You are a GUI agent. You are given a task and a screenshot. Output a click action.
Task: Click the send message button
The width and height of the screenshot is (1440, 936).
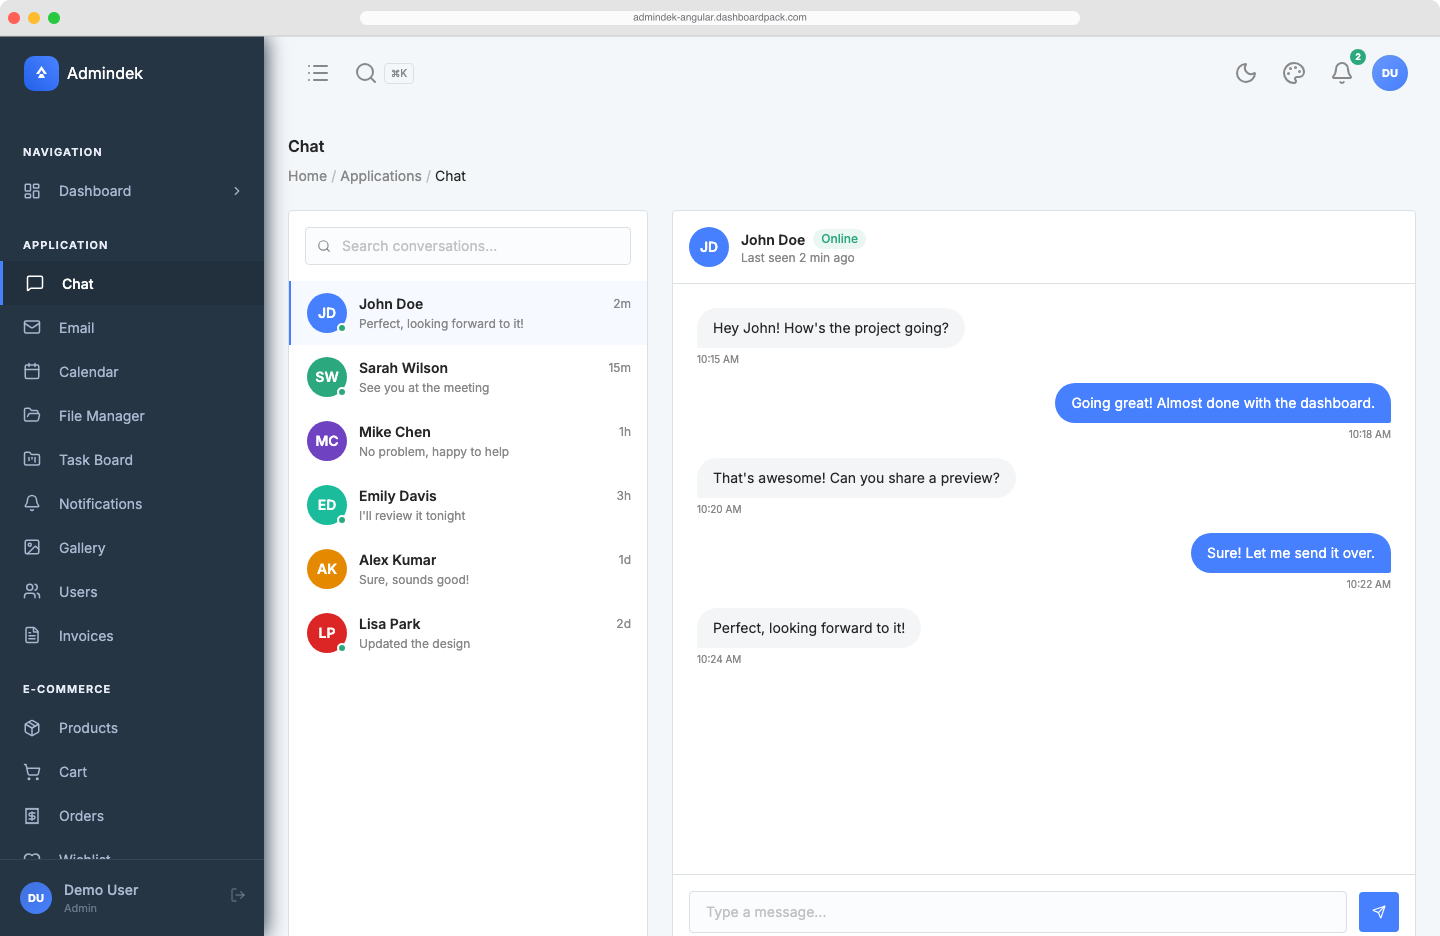1379,911
